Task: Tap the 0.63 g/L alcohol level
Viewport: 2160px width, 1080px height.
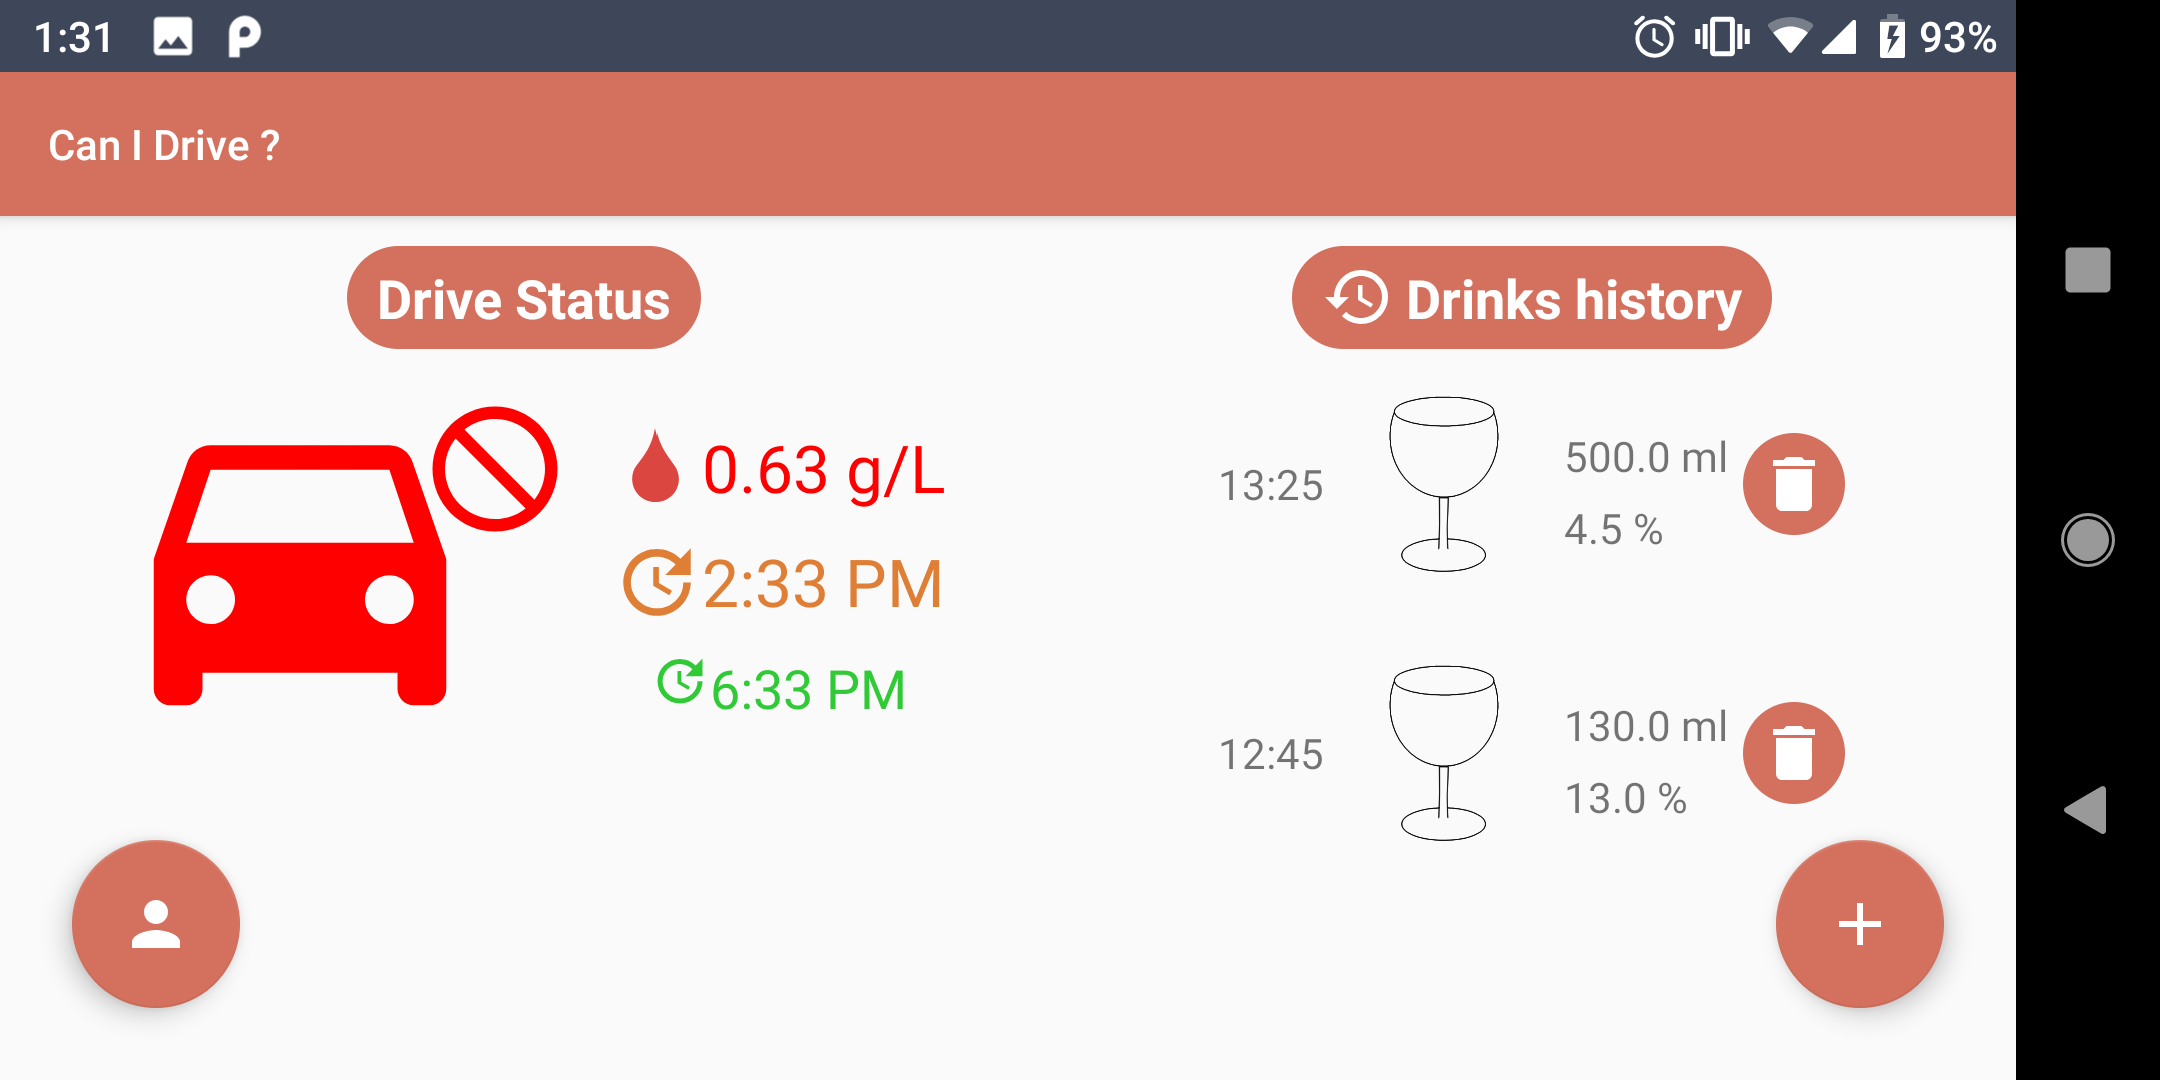Action: [823, 470]
